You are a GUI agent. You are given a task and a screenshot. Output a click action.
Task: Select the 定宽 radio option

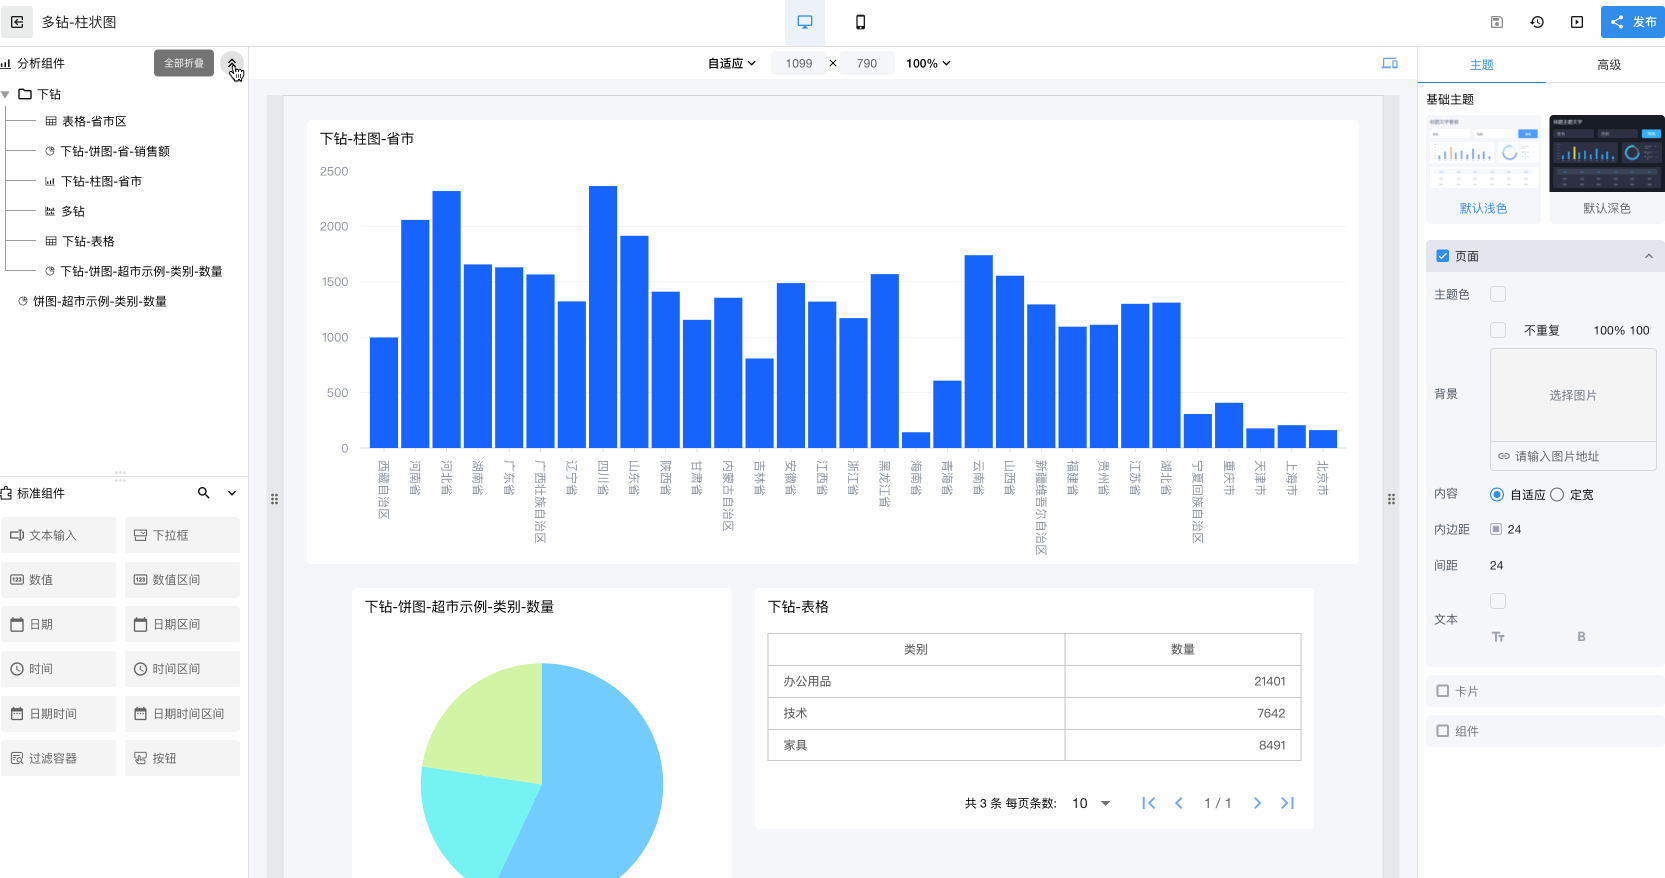click(1557, 495)
